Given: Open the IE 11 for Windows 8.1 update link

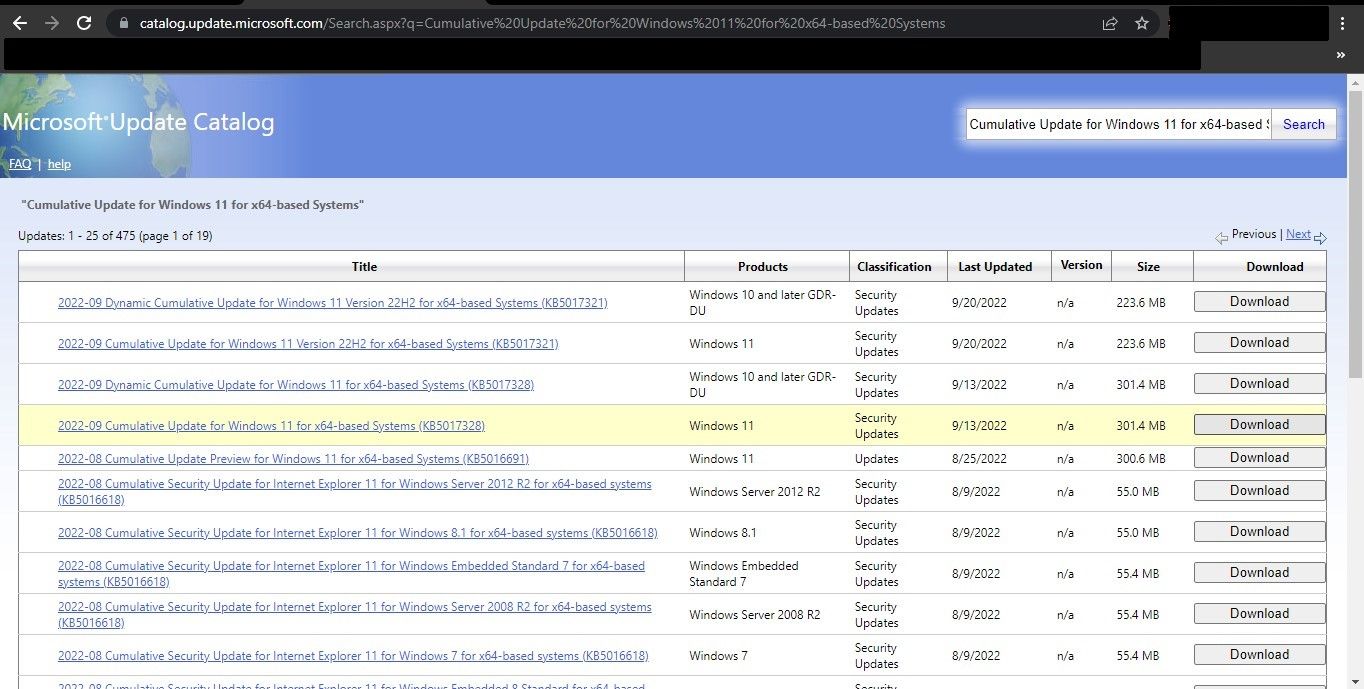Looking at the screenshot, I should pyautogui.click(x=358, y=533).
